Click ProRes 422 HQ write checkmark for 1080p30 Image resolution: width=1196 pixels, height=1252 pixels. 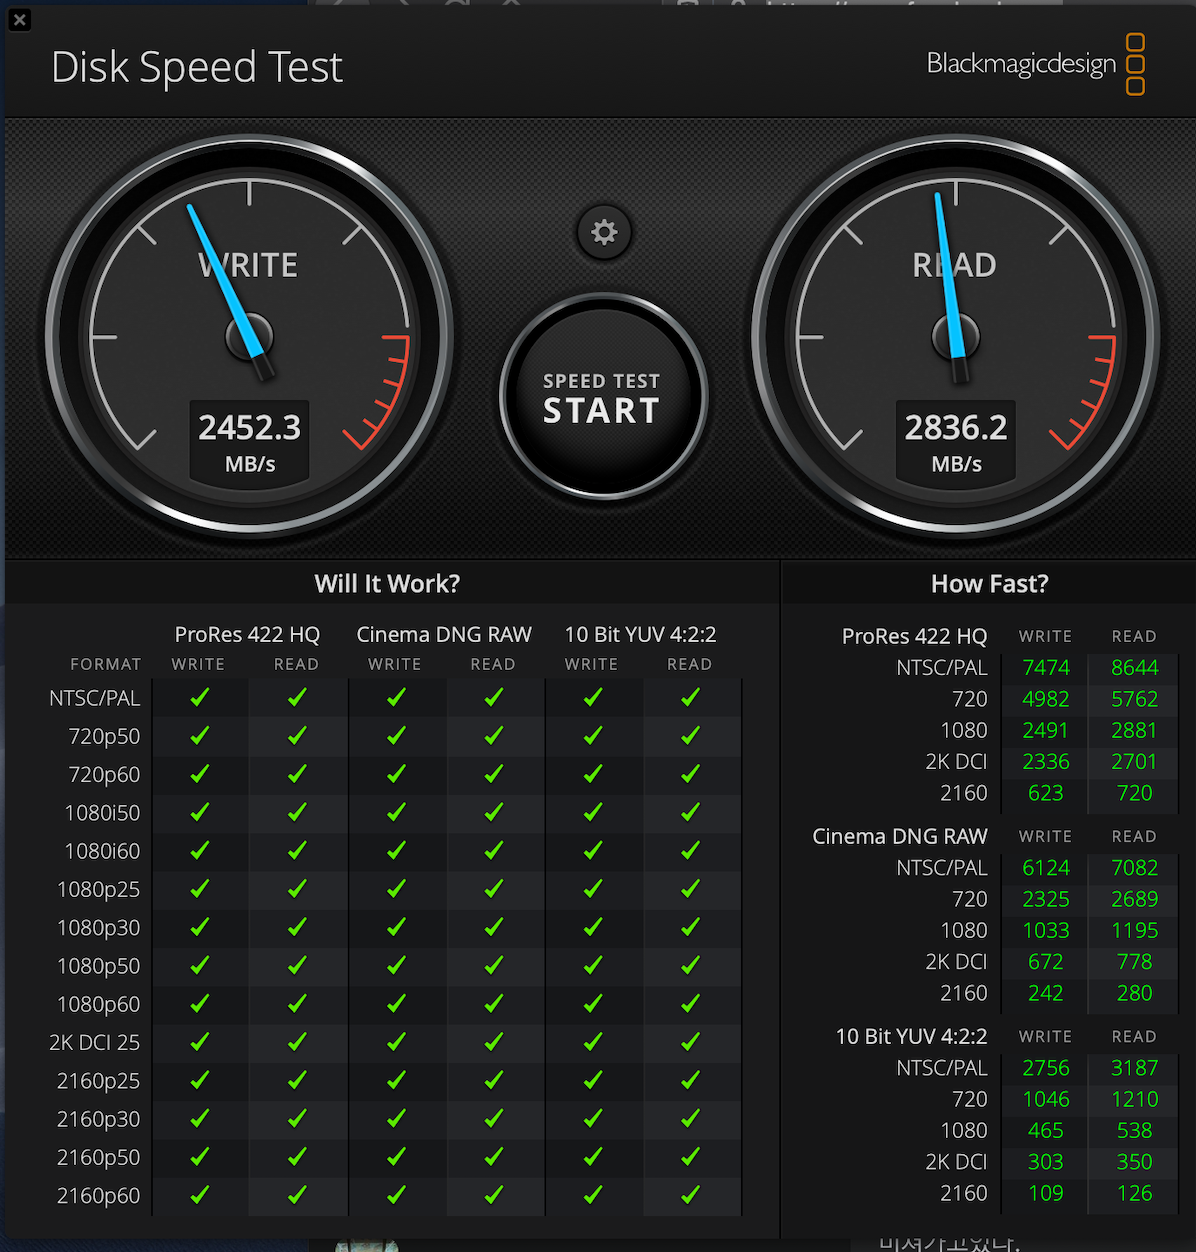(200, 927)
